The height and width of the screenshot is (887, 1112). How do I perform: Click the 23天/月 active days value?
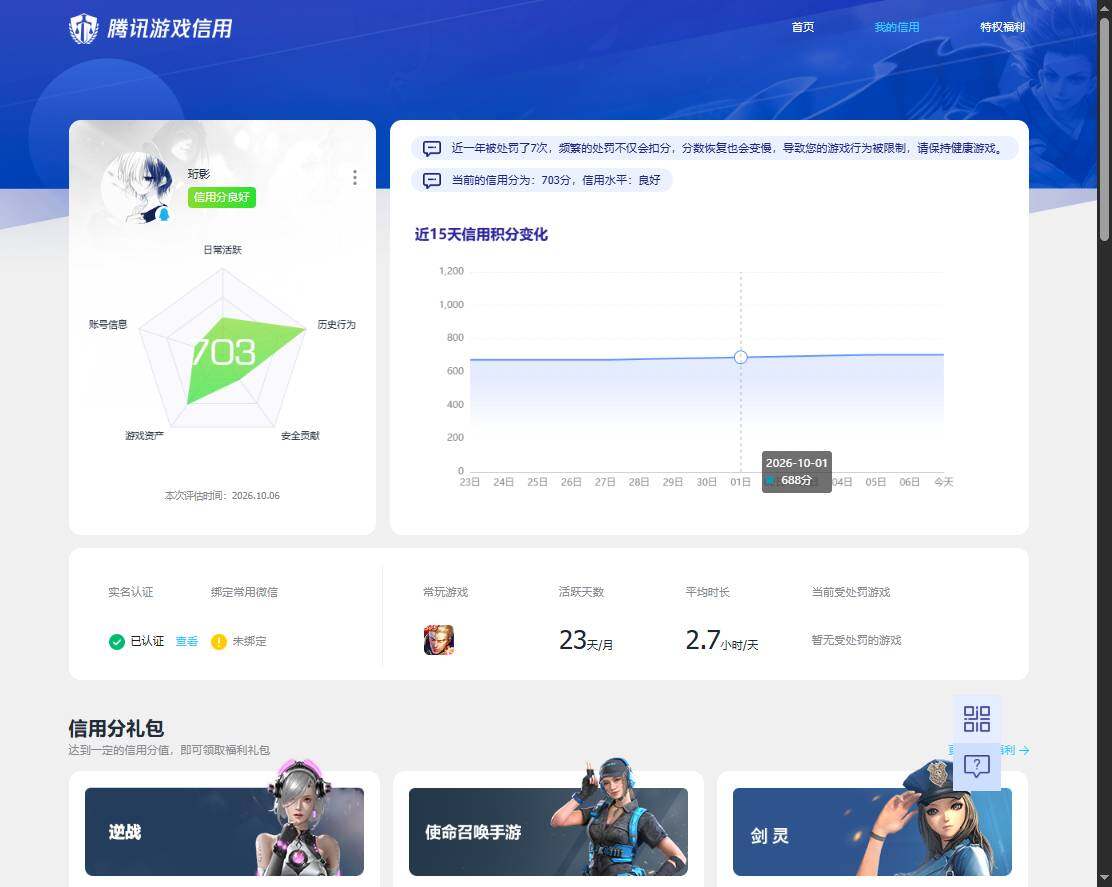586,640
